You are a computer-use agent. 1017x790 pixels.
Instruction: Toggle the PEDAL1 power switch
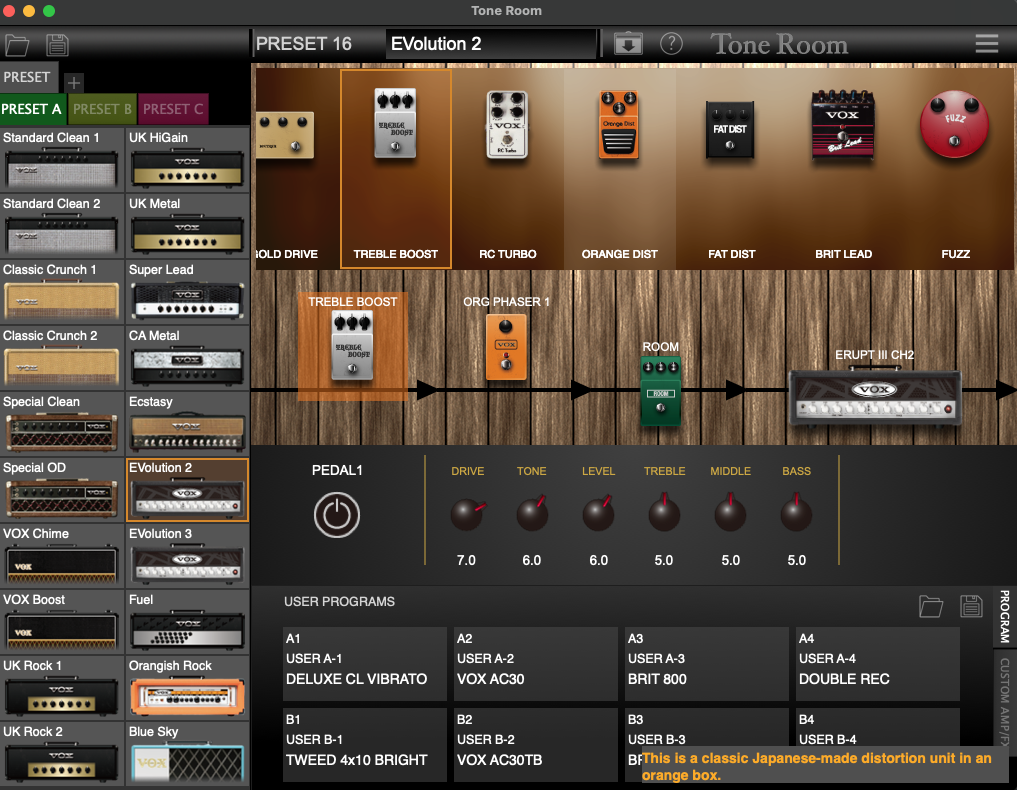(x=337, y=515)
